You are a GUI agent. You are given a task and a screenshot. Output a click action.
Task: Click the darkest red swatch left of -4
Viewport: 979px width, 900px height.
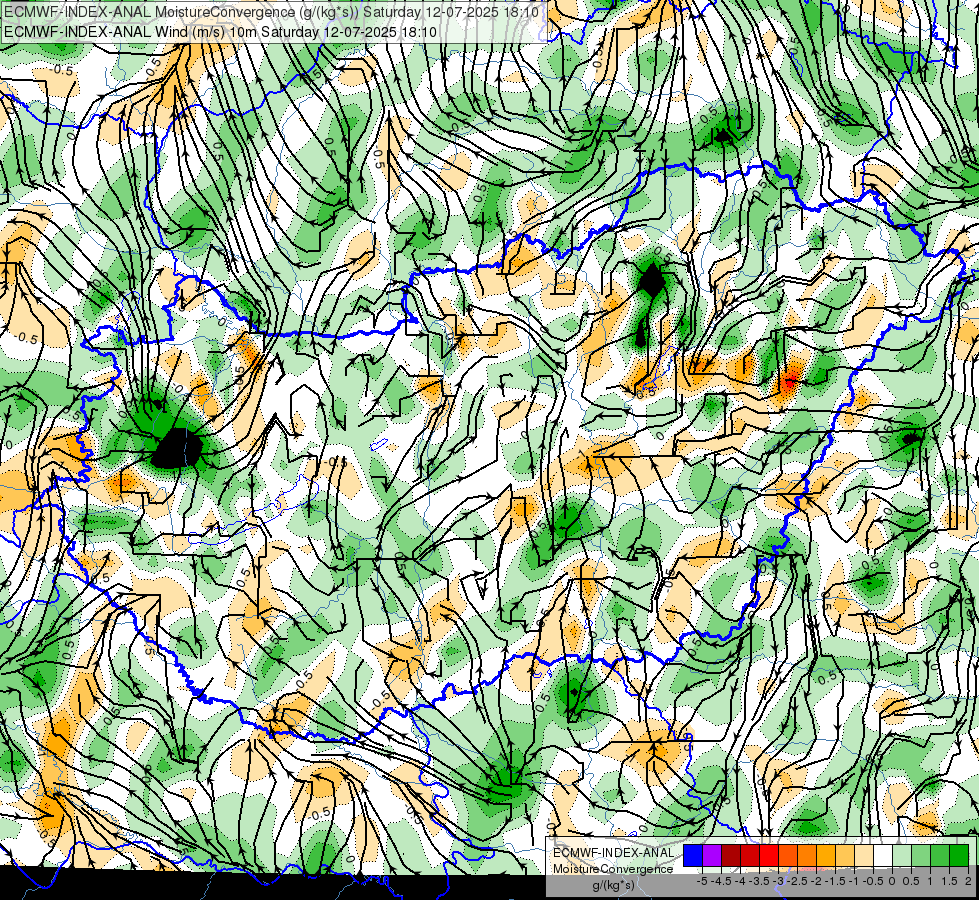point(731,855)
